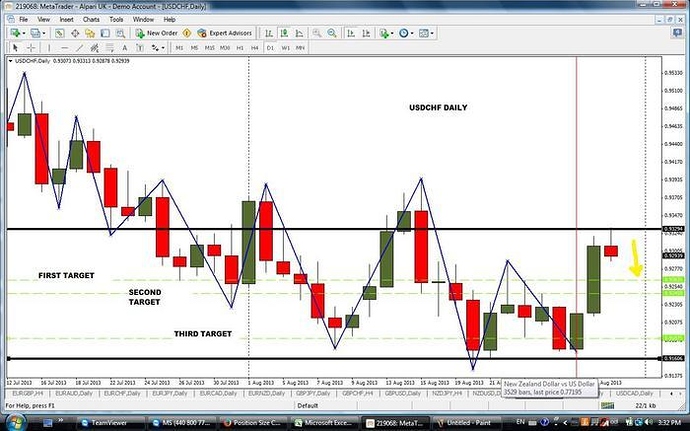Open the Help menu
690x431 pixels.
click(169, 19)
